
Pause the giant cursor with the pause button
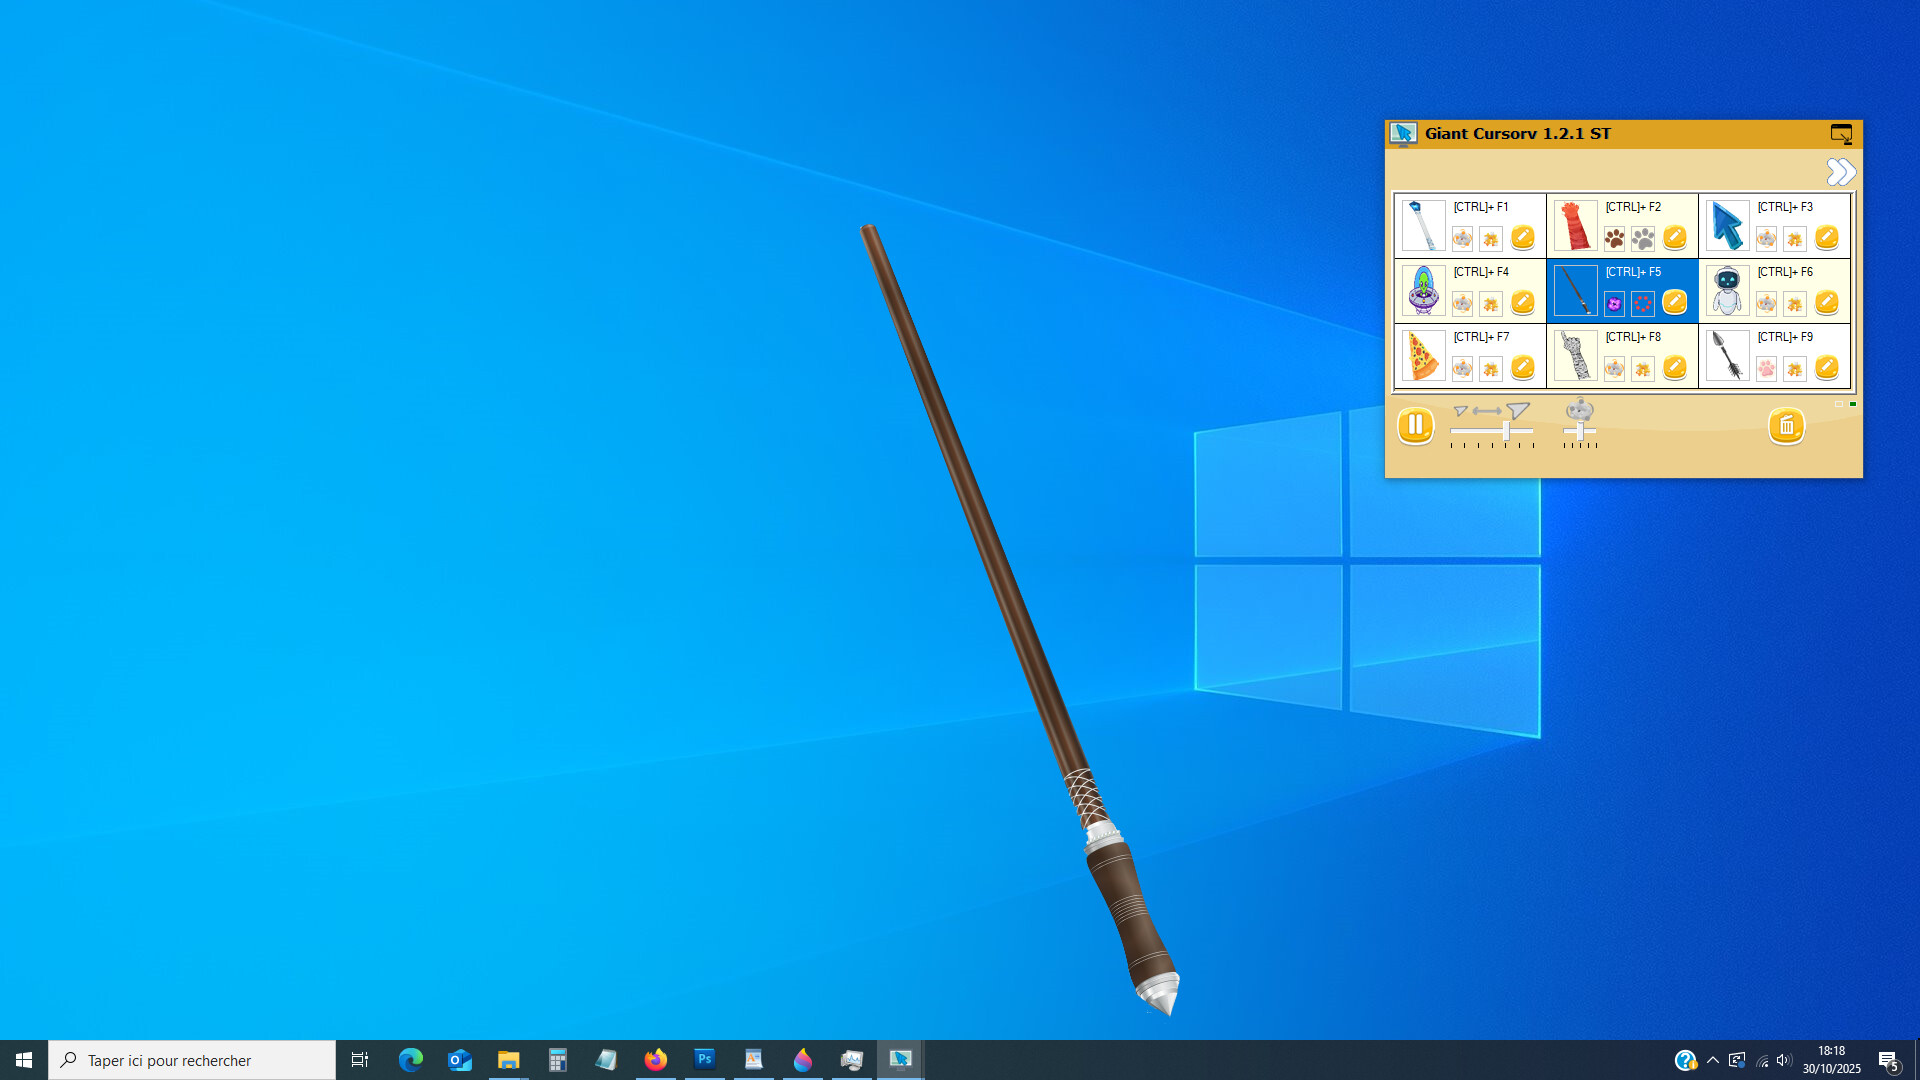1415,426
